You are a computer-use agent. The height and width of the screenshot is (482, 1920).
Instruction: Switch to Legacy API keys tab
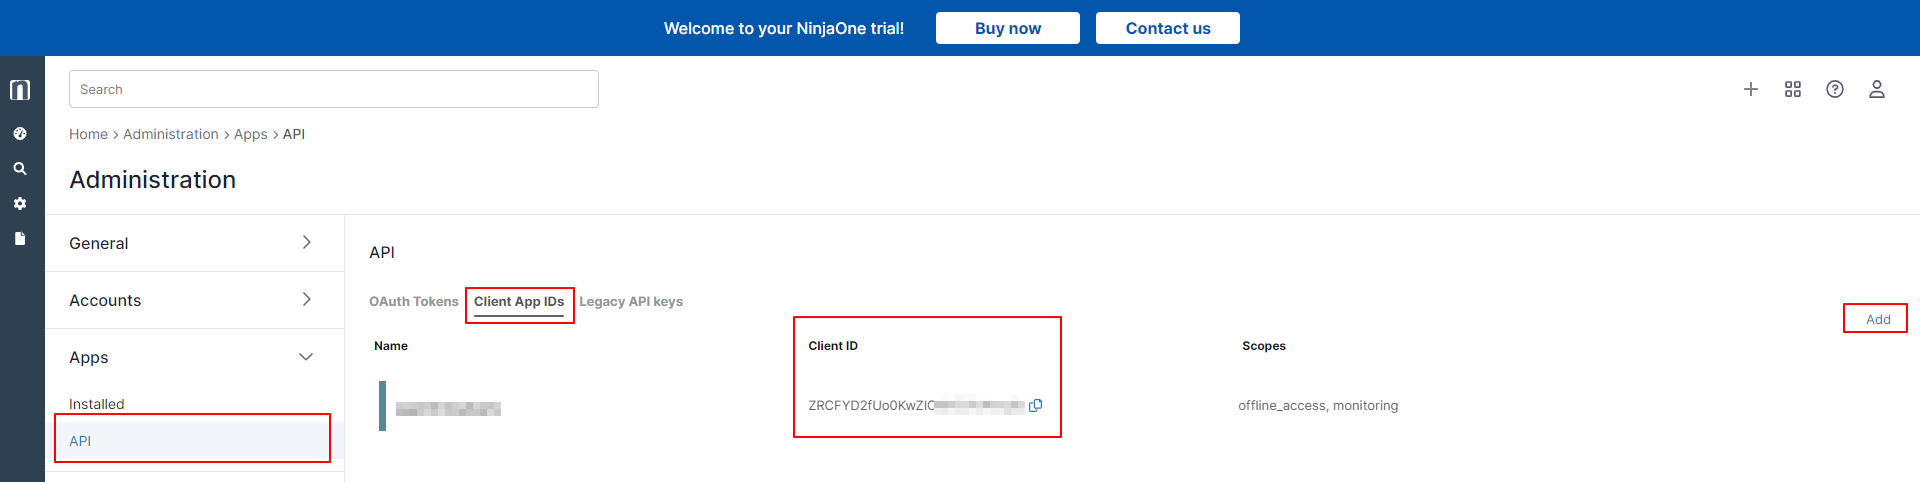tap(631, 301)
